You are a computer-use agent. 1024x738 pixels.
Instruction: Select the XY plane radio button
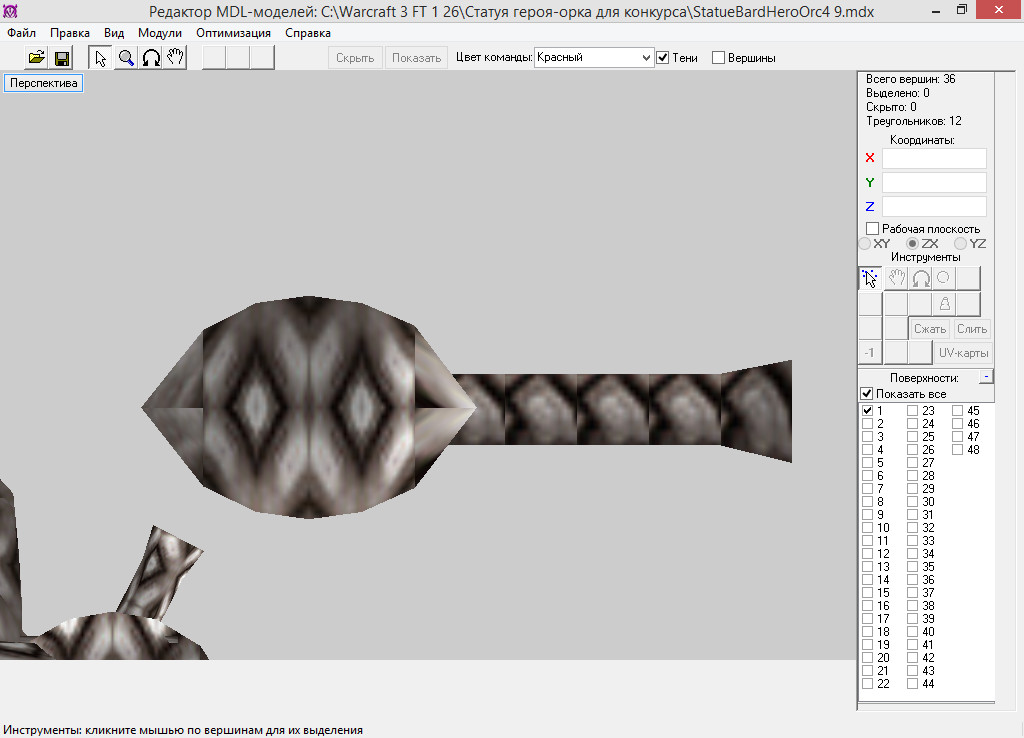865,244
